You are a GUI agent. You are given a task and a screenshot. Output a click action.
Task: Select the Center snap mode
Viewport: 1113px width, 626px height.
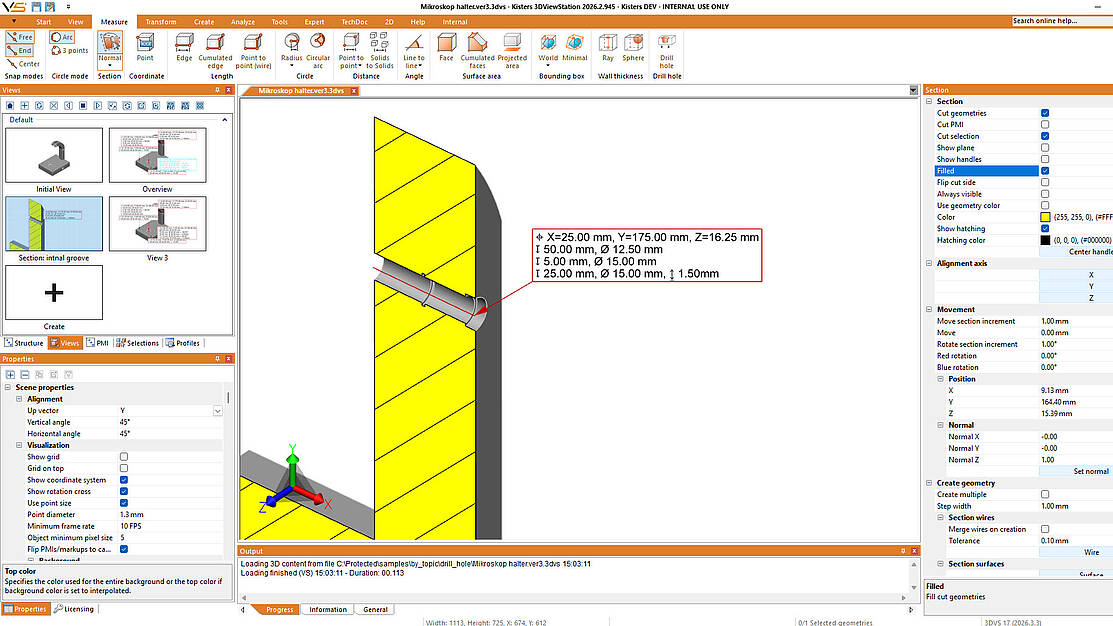pyautogui.click(x=23, y=64)
